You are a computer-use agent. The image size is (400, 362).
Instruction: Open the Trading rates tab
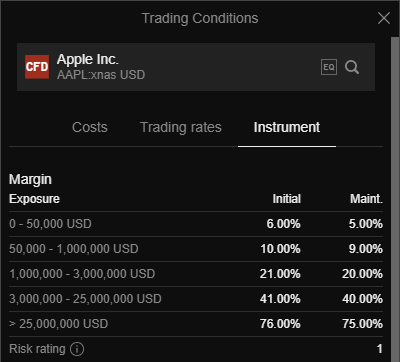pyautogui.click(x=181, y=127)
